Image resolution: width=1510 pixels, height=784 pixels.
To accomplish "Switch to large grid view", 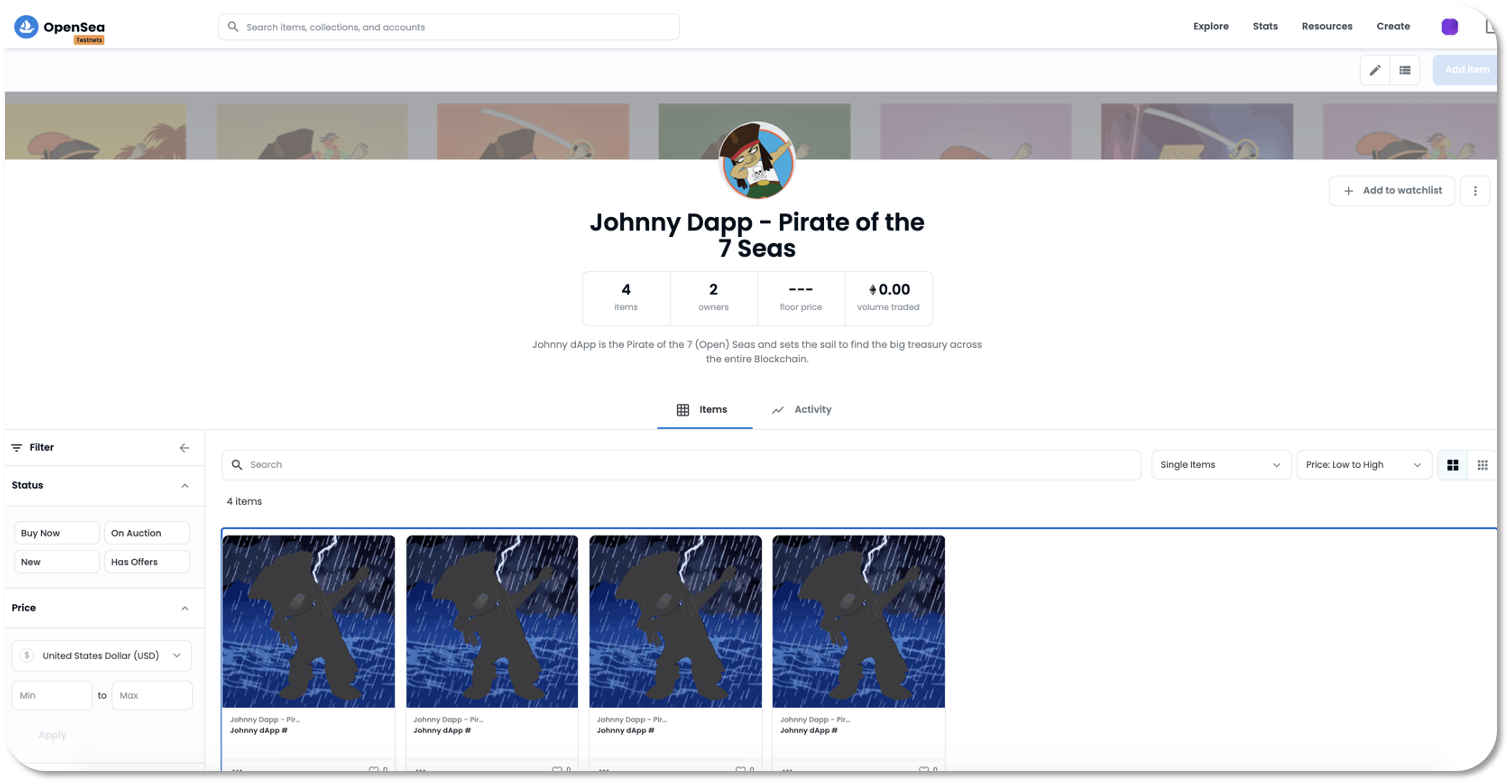I will pos(1452,465).
